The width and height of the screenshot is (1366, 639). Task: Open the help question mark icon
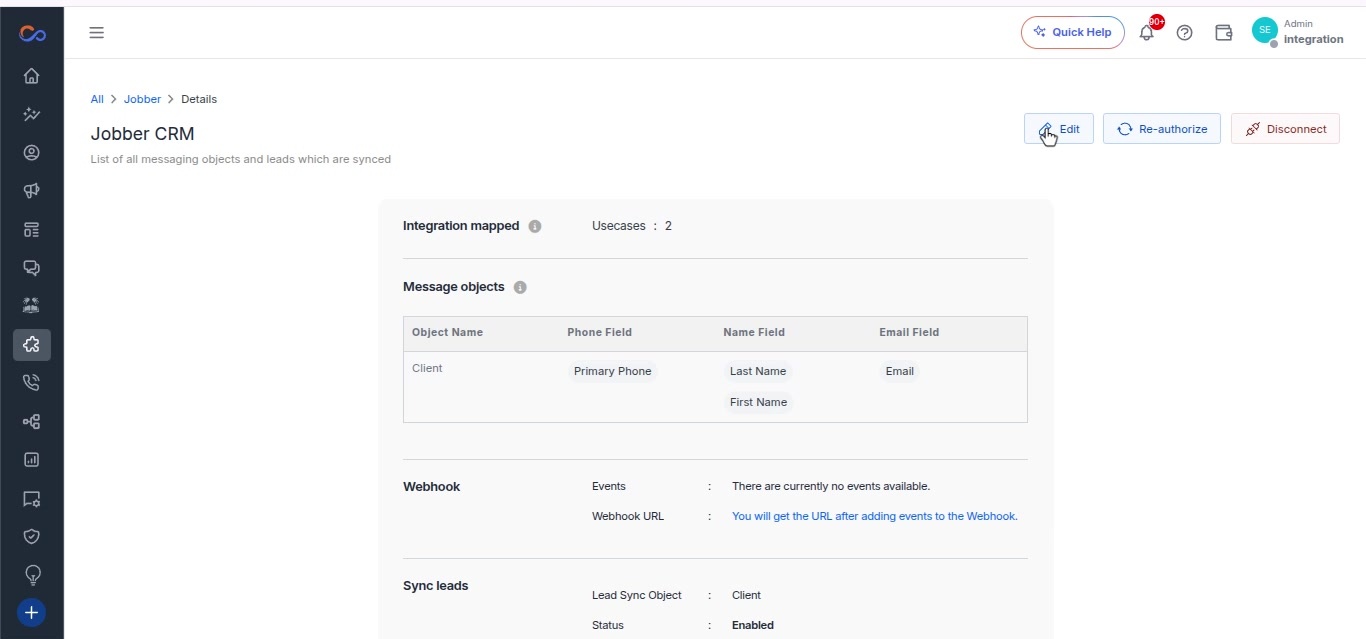[x=1185, y=32]
